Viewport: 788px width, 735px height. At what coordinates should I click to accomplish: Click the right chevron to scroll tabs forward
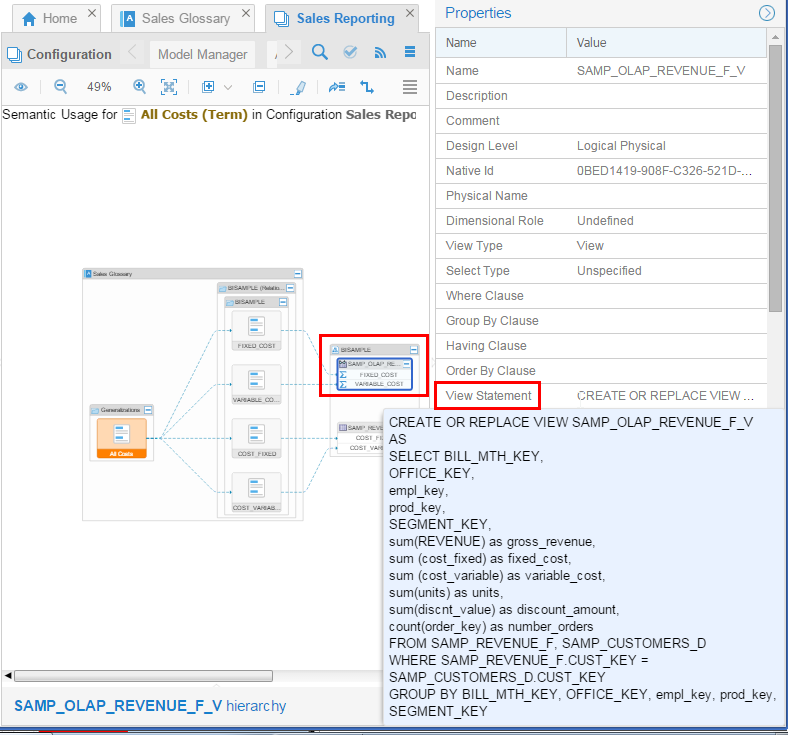[x=288, y=52]
